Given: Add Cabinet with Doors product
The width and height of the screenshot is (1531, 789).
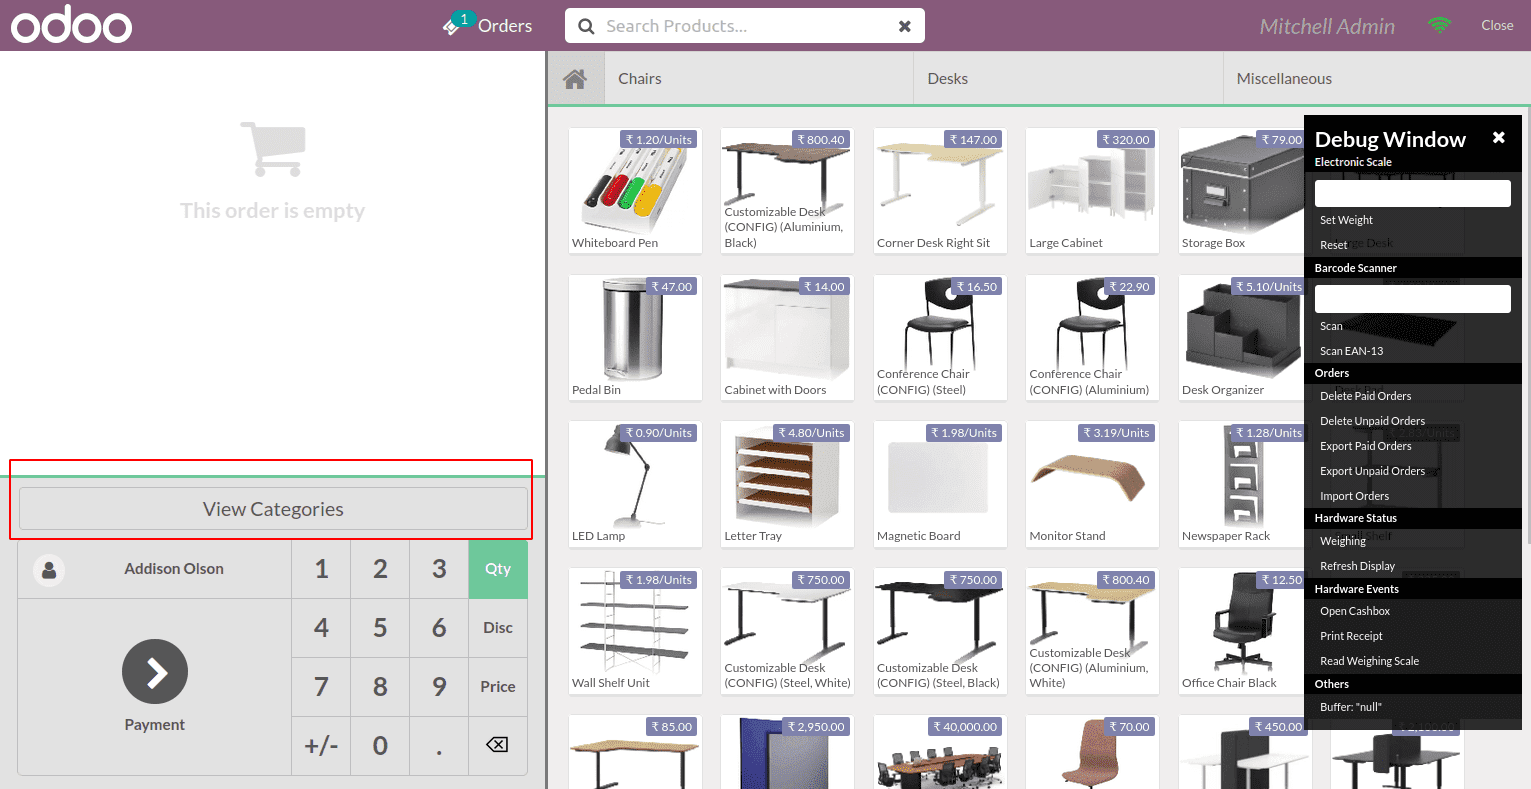Looking at the screenshot, I should tap(788, 337).
